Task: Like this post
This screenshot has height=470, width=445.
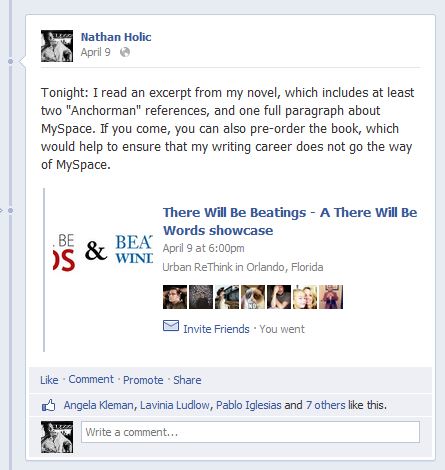Action: click(x=49, y=380)
